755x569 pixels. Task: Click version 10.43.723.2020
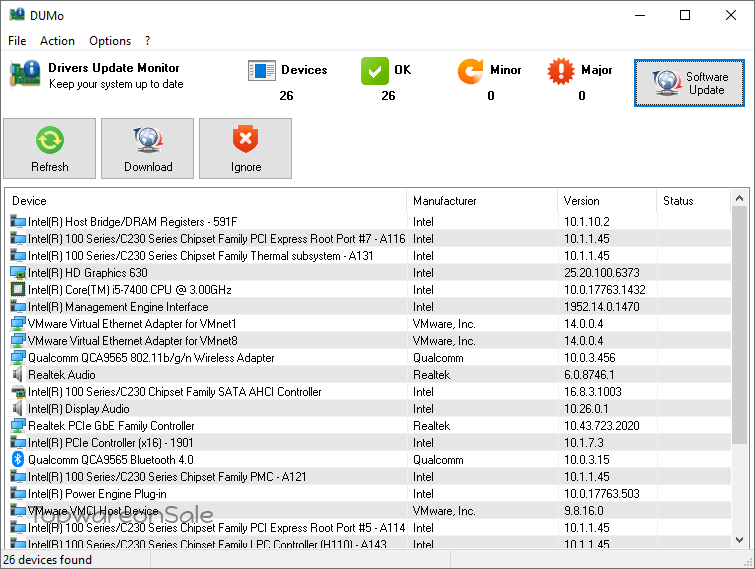pos(602,426)
